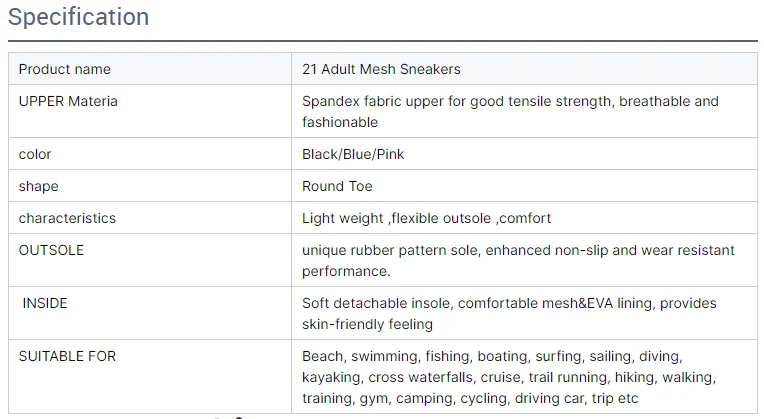Image resolution: width=764 pixels, height=419 pixels.
Task: Click the Specification heading
Action: pyautogui.click(x=79, y=17)
